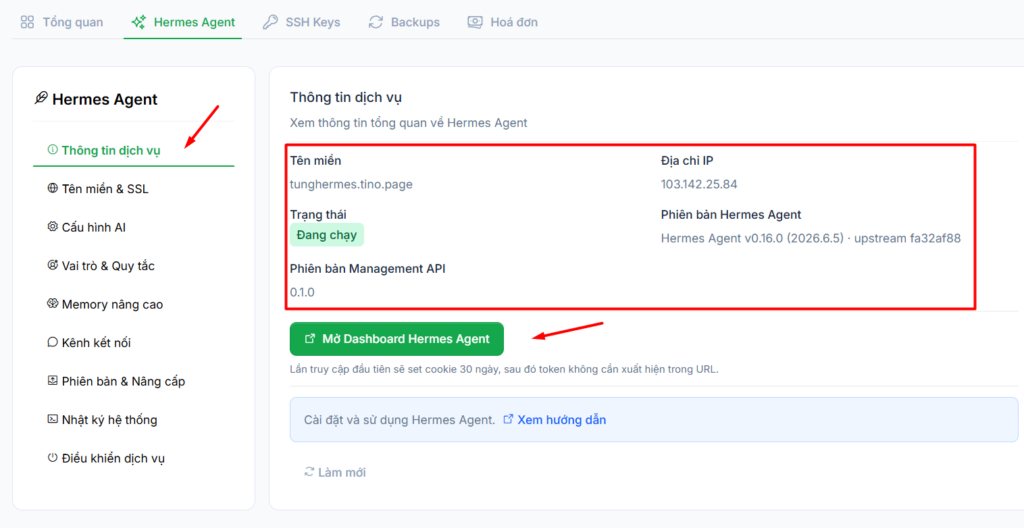Open Tên miền & SSL settings
The image size is (1024, 528).
tap(133, 189)
